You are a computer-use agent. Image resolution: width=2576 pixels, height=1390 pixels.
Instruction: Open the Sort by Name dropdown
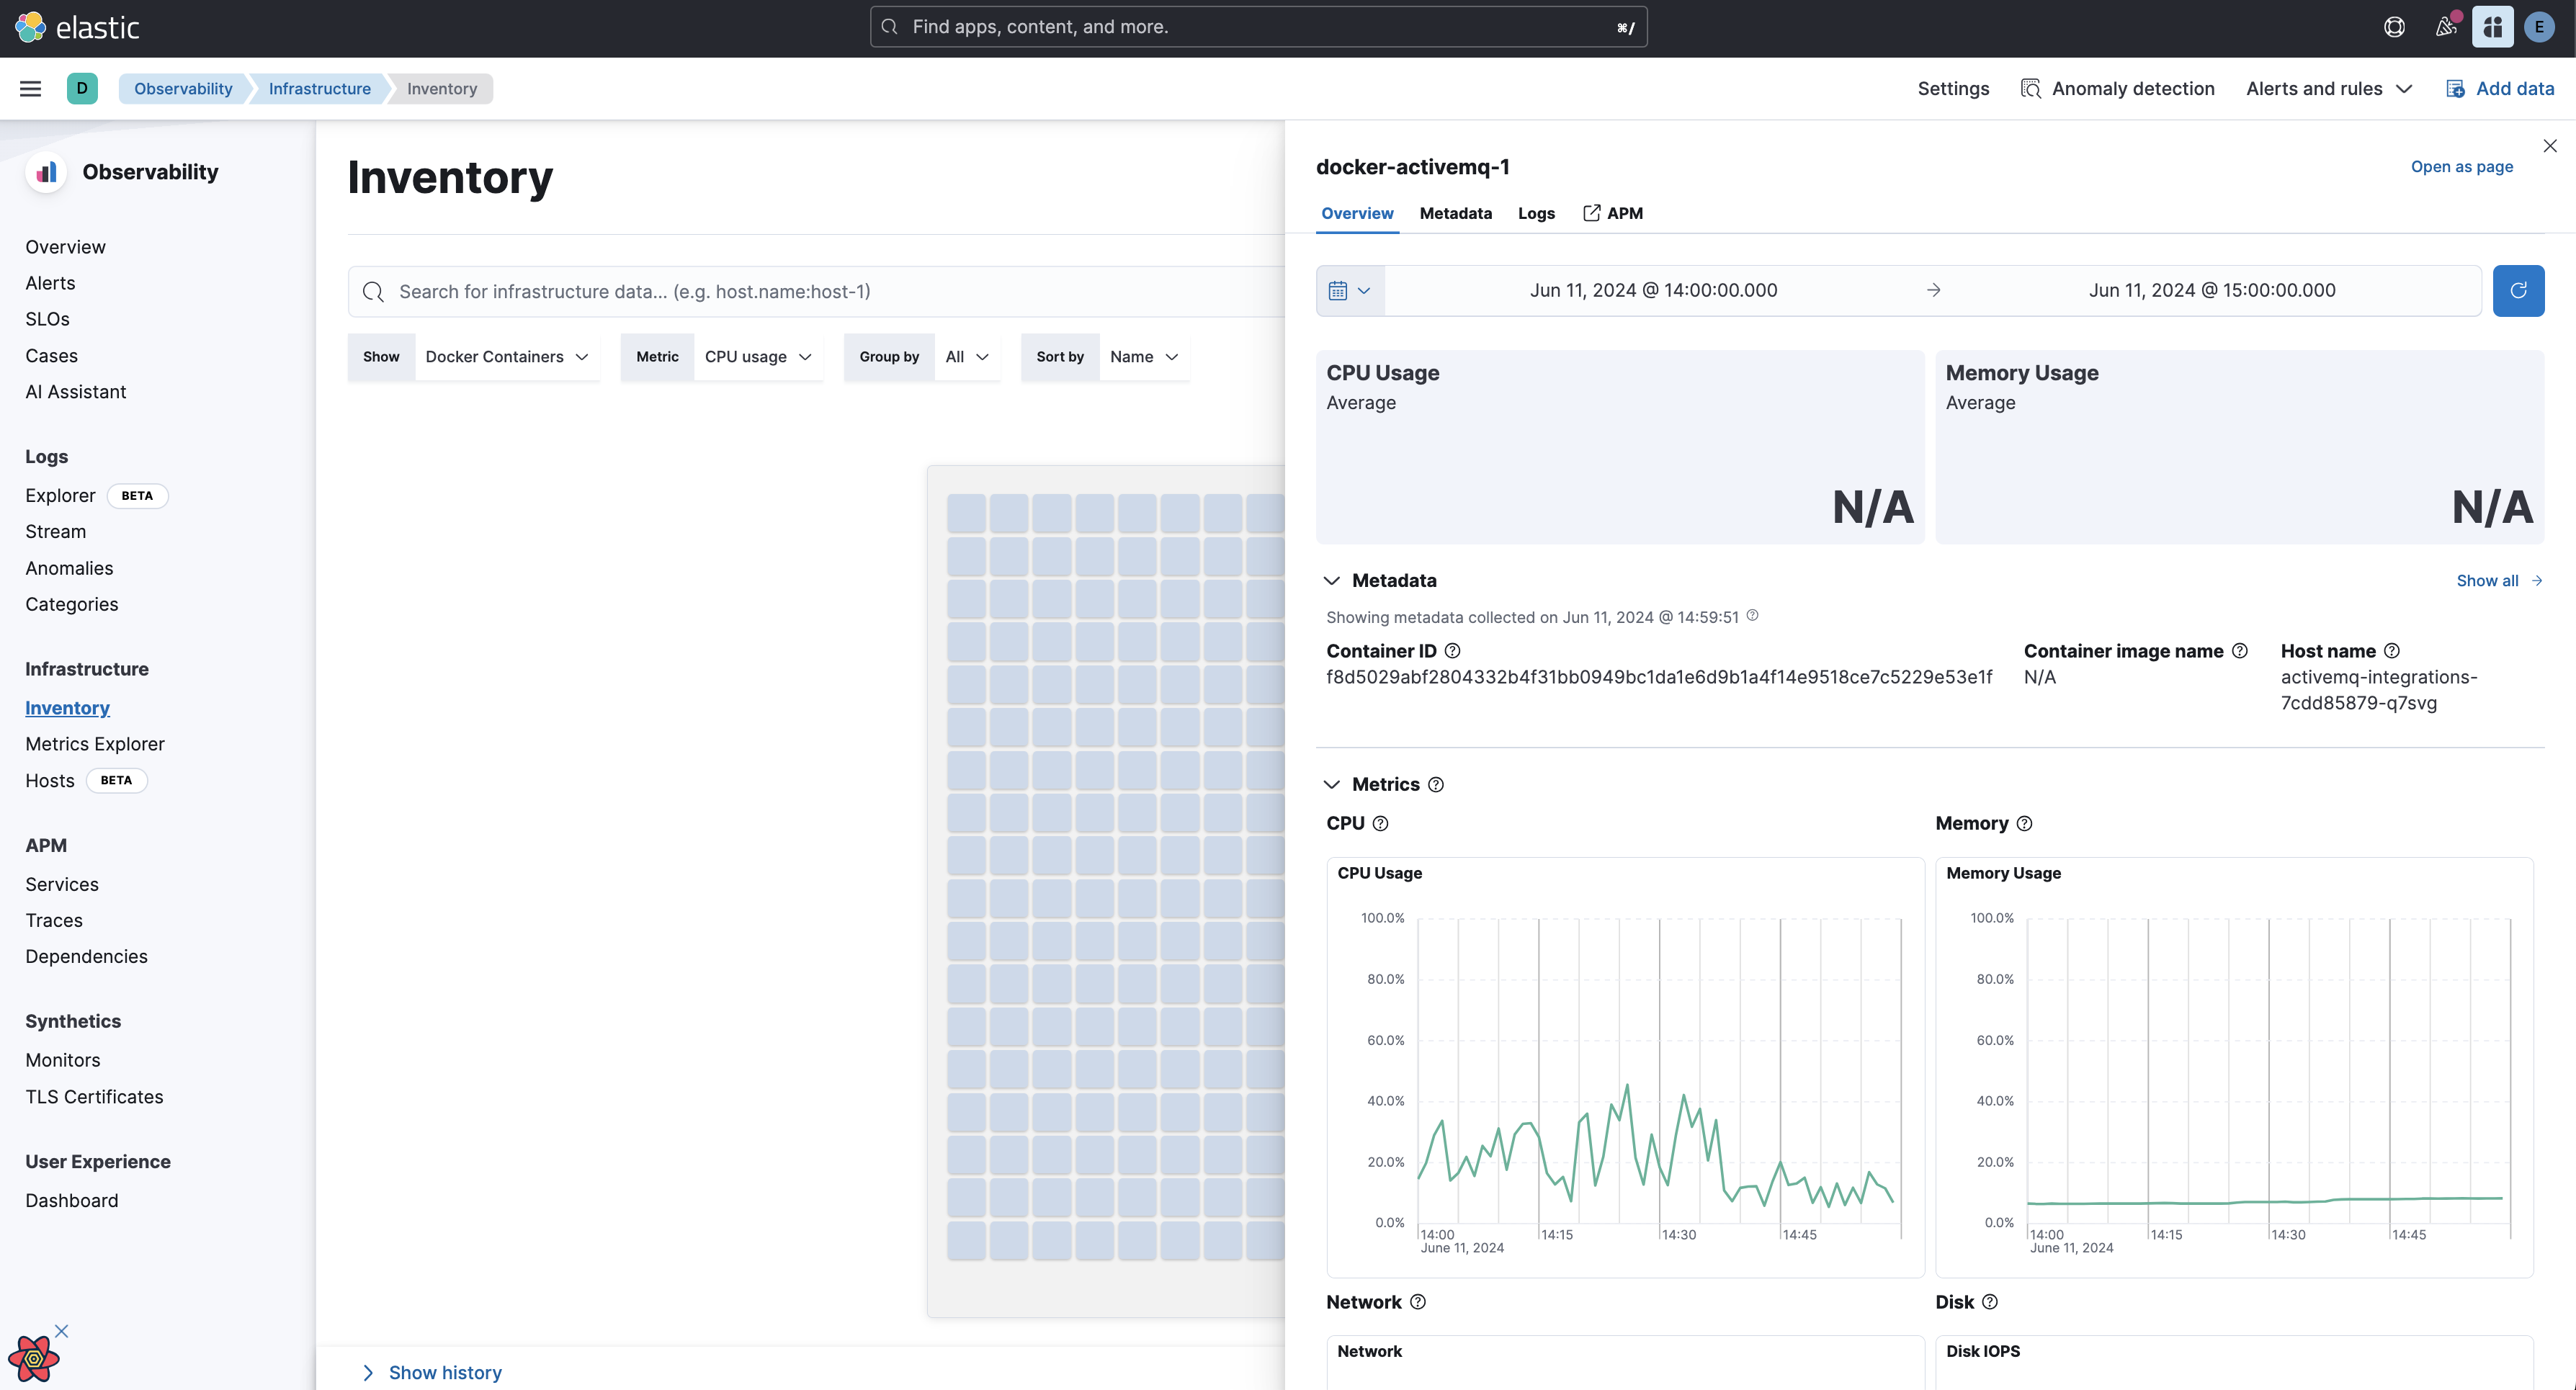pos(1143,357)
